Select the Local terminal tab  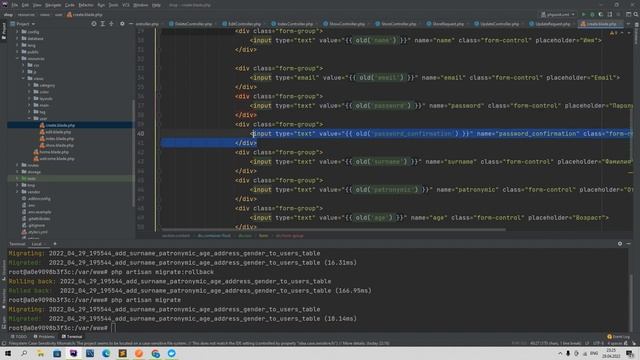click(37, 244)
